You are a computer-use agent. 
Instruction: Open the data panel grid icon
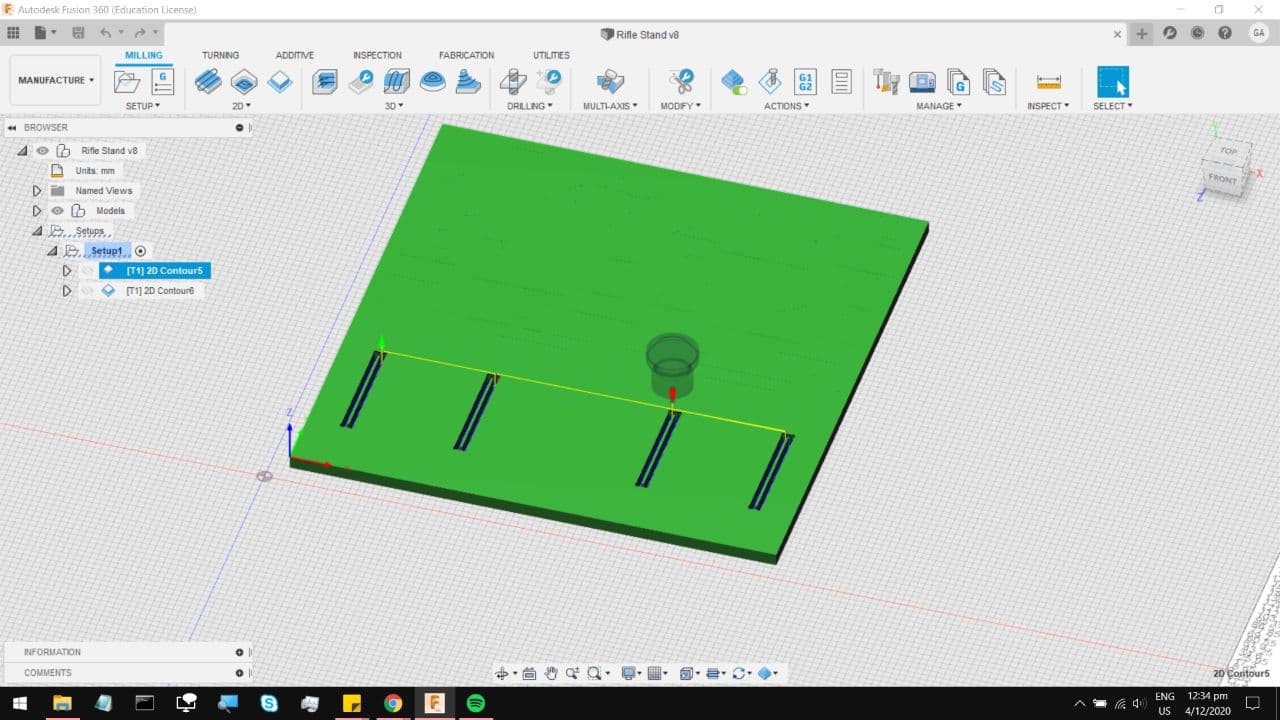pyautogui.click(x=13, y=33)
